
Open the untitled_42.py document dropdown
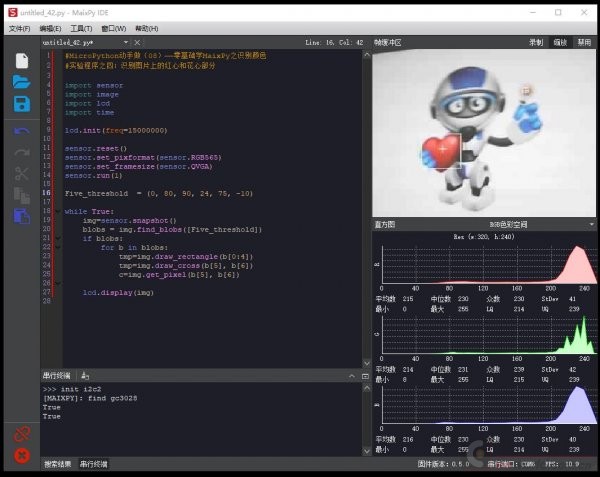point(126,42)
